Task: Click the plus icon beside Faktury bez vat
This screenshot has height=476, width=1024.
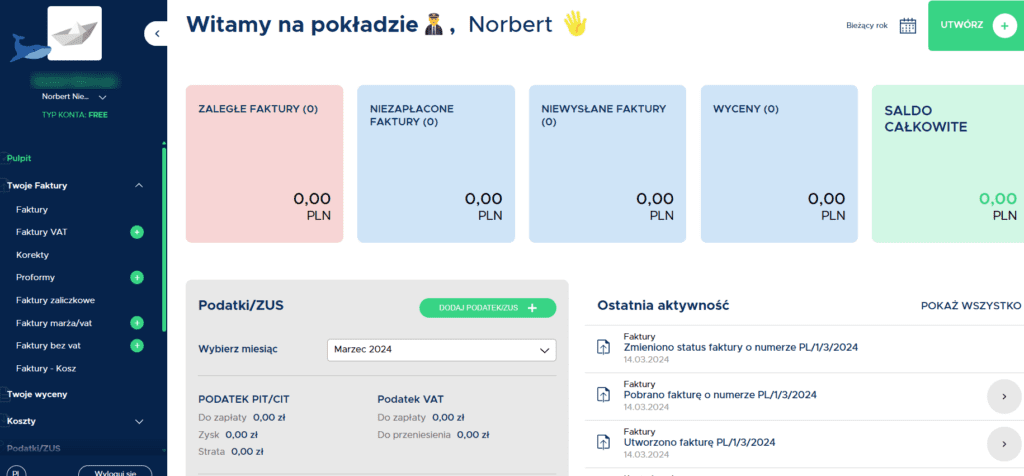Action: [137, 346]
